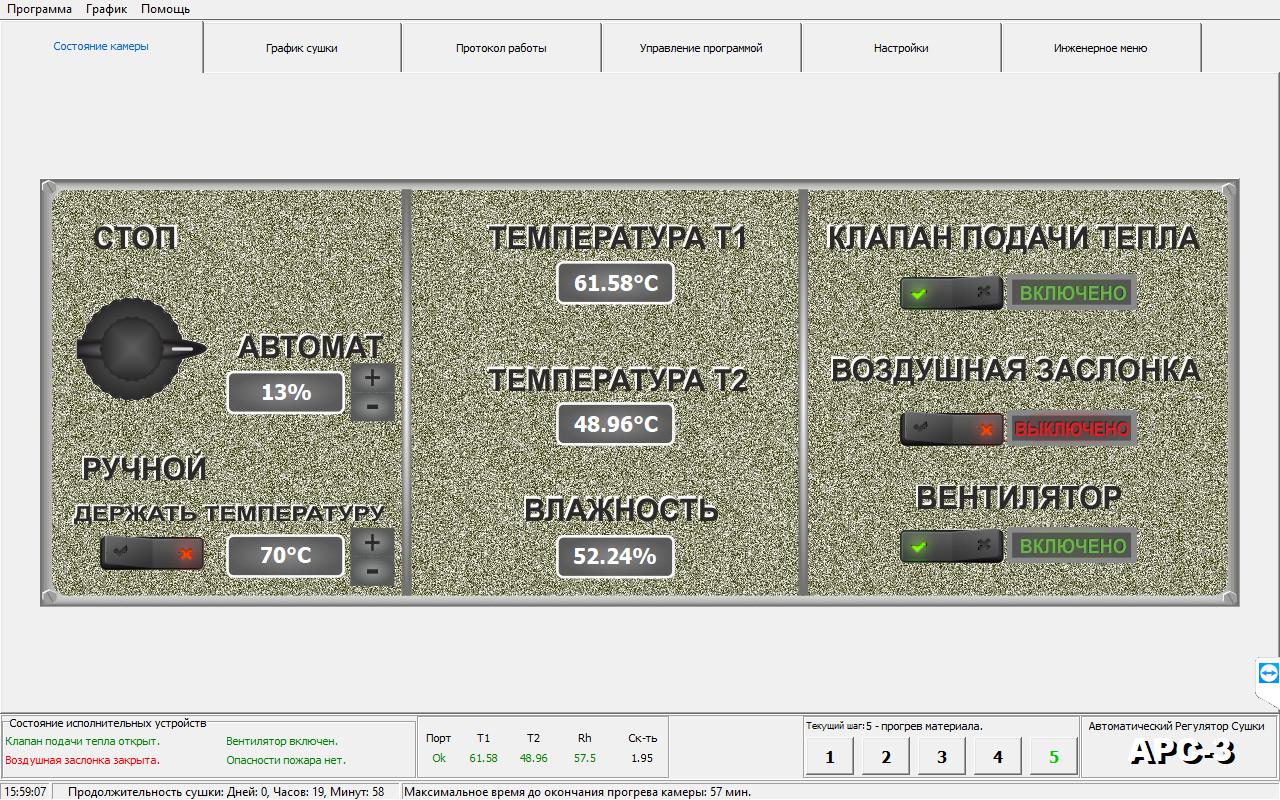Click the T1 table value 61.58
This screenshot has width=1280, height=800.
click(483, 758)
